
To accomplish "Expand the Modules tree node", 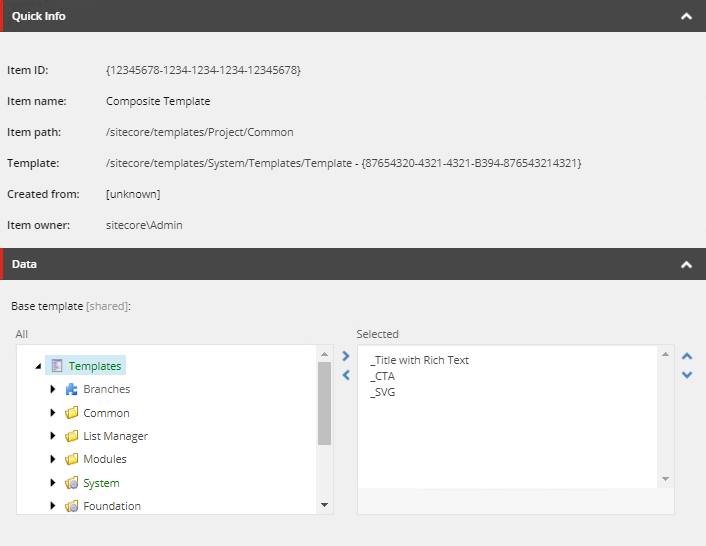I will [x=53, y=460].
